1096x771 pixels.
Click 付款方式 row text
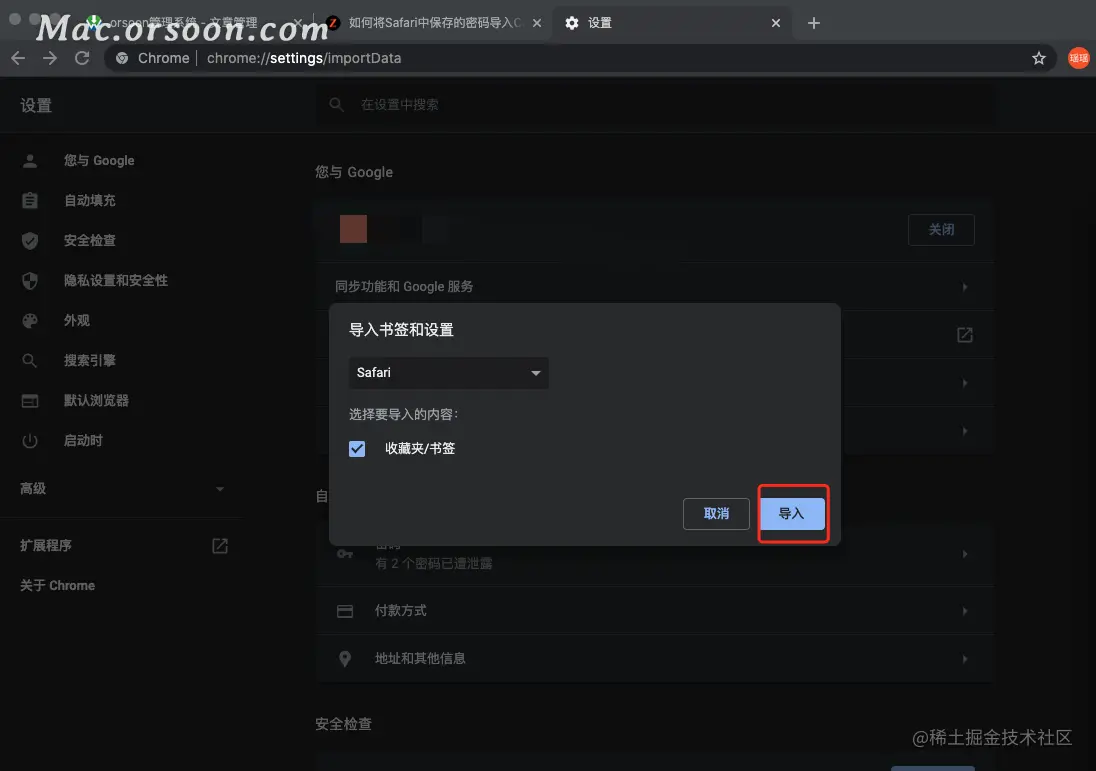point(401,611)
